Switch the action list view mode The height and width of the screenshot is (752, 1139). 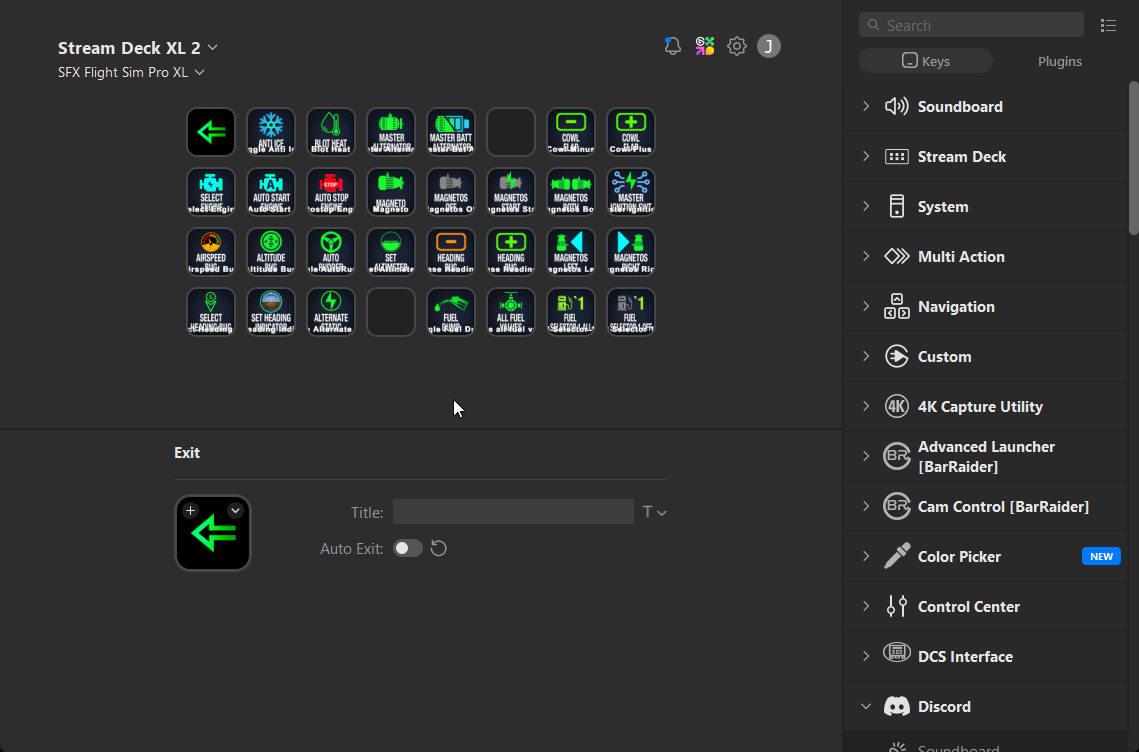(x=1108, y=25)
